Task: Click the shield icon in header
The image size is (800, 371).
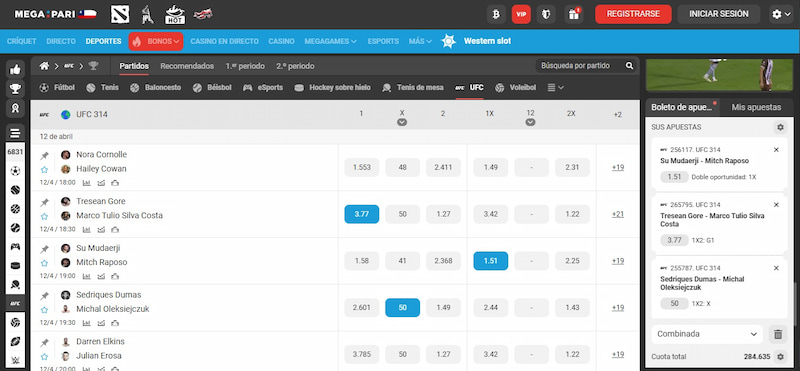Action: tap(546, 14)
